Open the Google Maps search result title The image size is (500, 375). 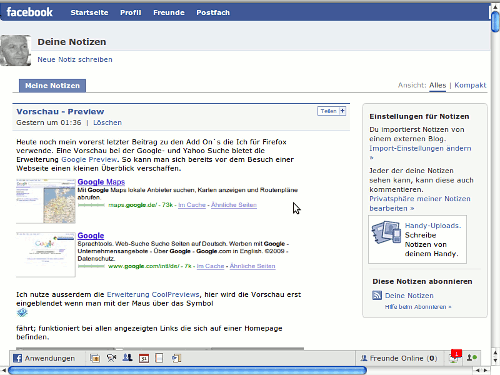101,182
